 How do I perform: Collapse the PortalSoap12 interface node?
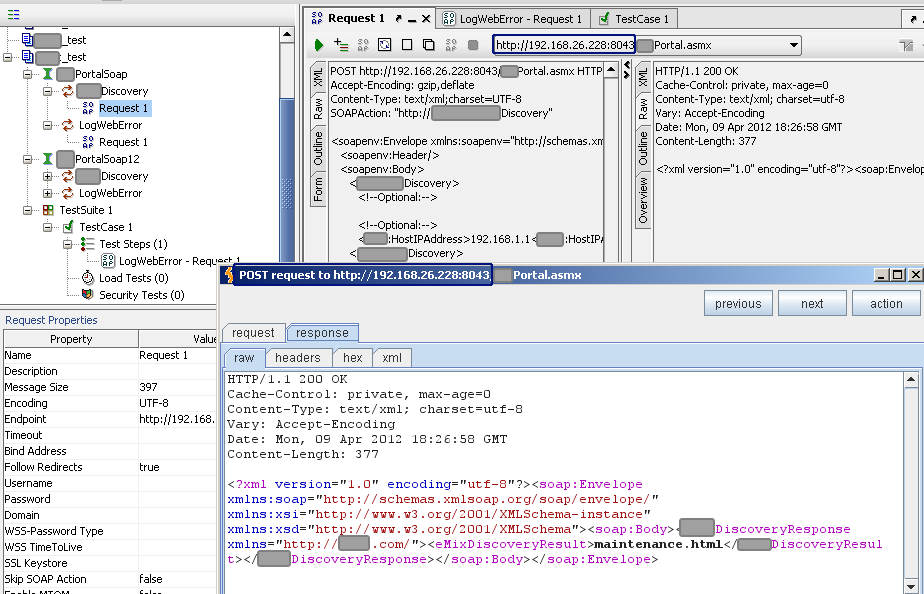(27, 159)
